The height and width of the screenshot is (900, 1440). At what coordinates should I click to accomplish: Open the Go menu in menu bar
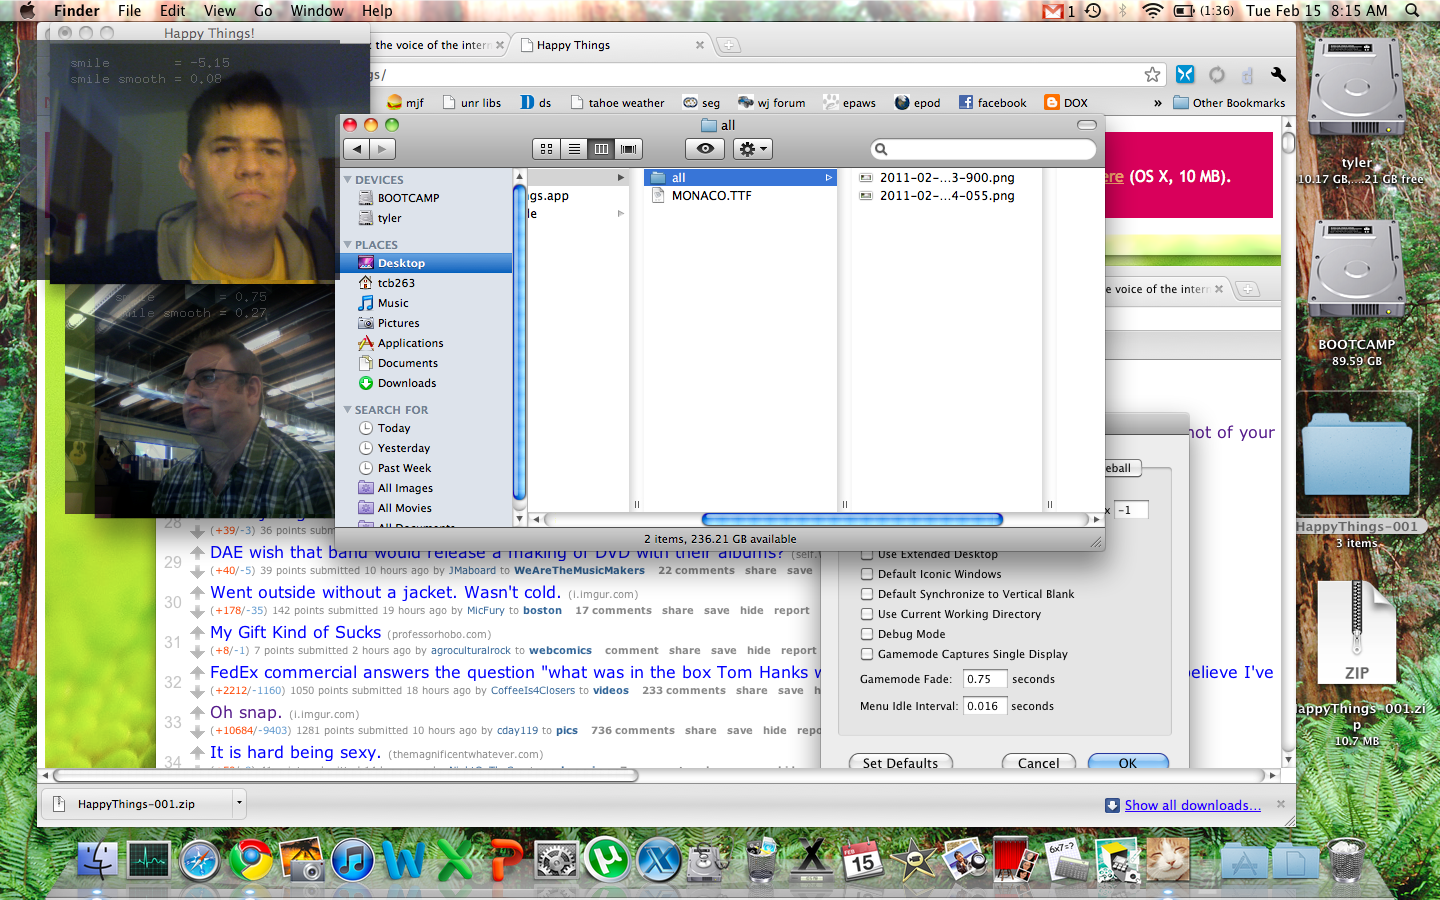click(263, 11)
